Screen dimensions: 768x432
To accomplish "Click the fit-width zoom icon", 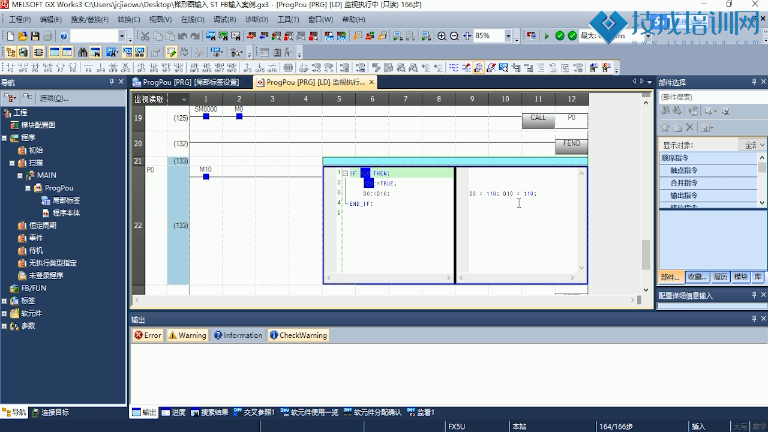I will pos(467,36).
